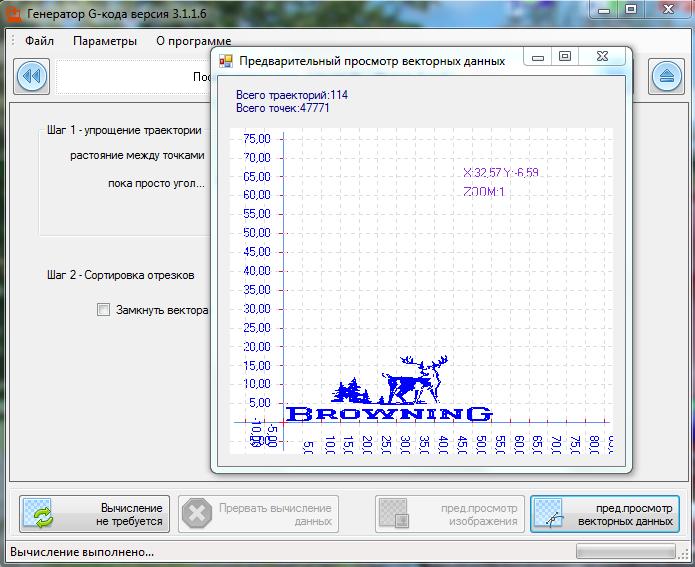Click the пока просто угол... label
This screenshot has width=695, height=567.
coord(156,183)
